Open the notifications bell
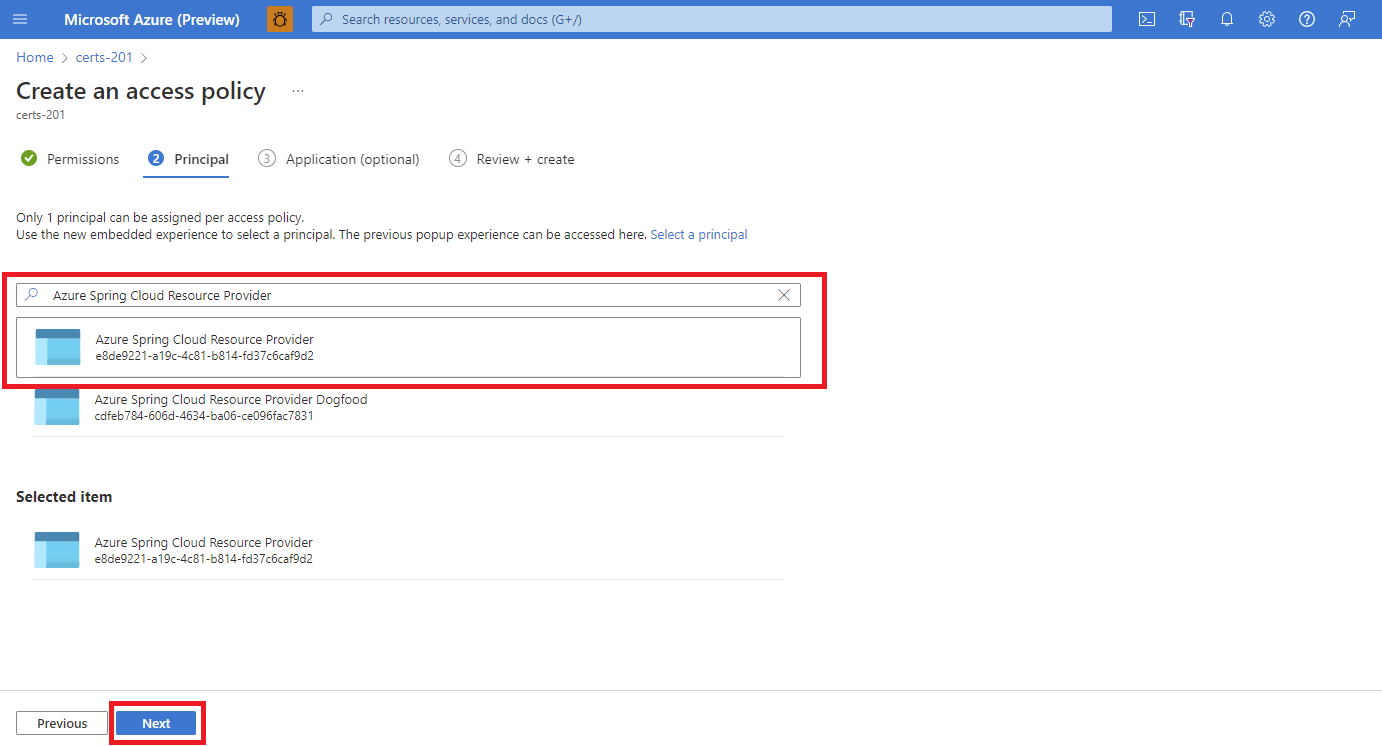The image size is (1382, 746). 1227,19
